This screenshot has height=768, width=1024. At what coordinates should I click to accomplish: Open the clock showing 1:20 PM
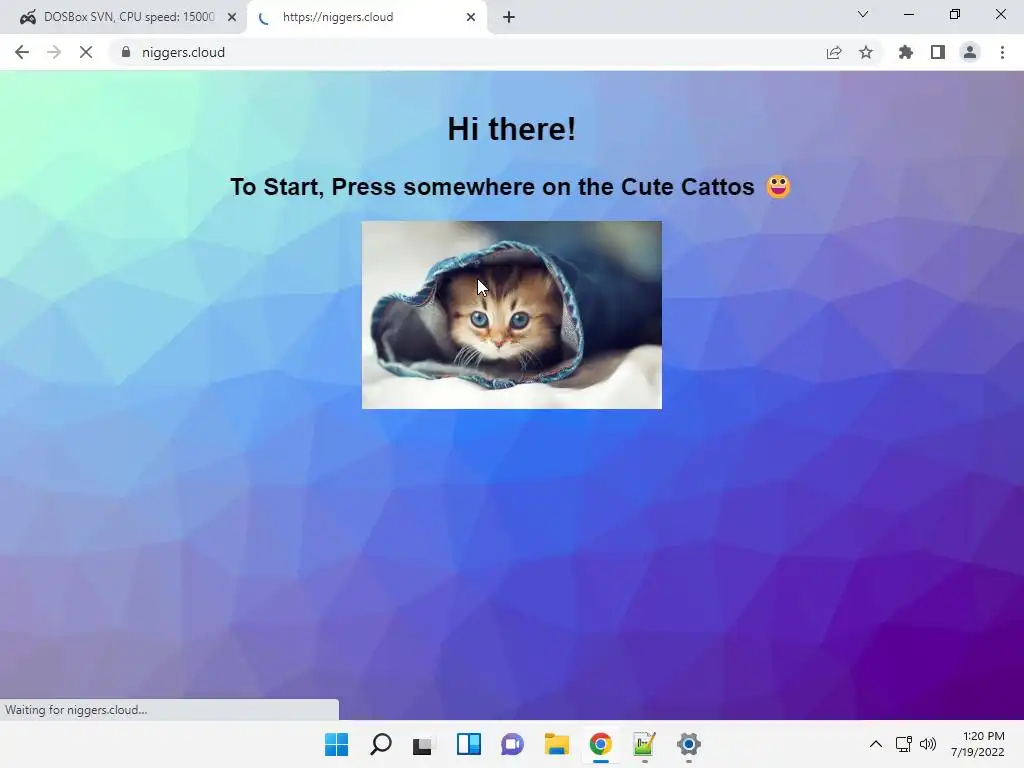tap(978, 744)
